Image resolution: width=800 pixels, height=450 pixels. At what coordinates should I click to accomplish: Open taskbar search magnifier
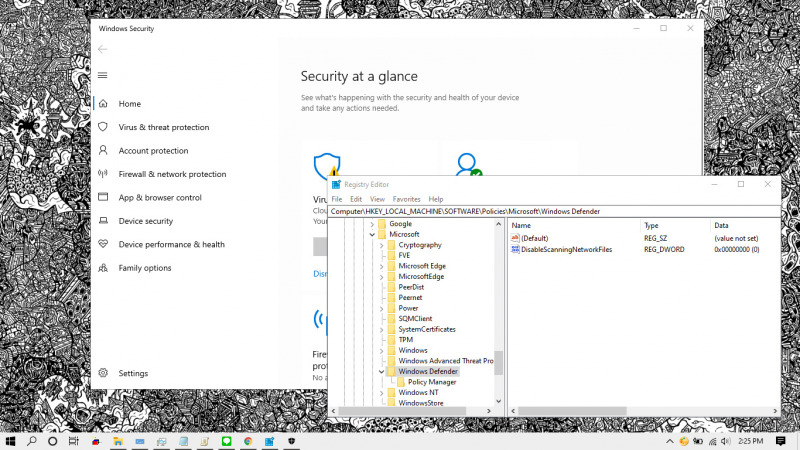[x=32, y=441]
